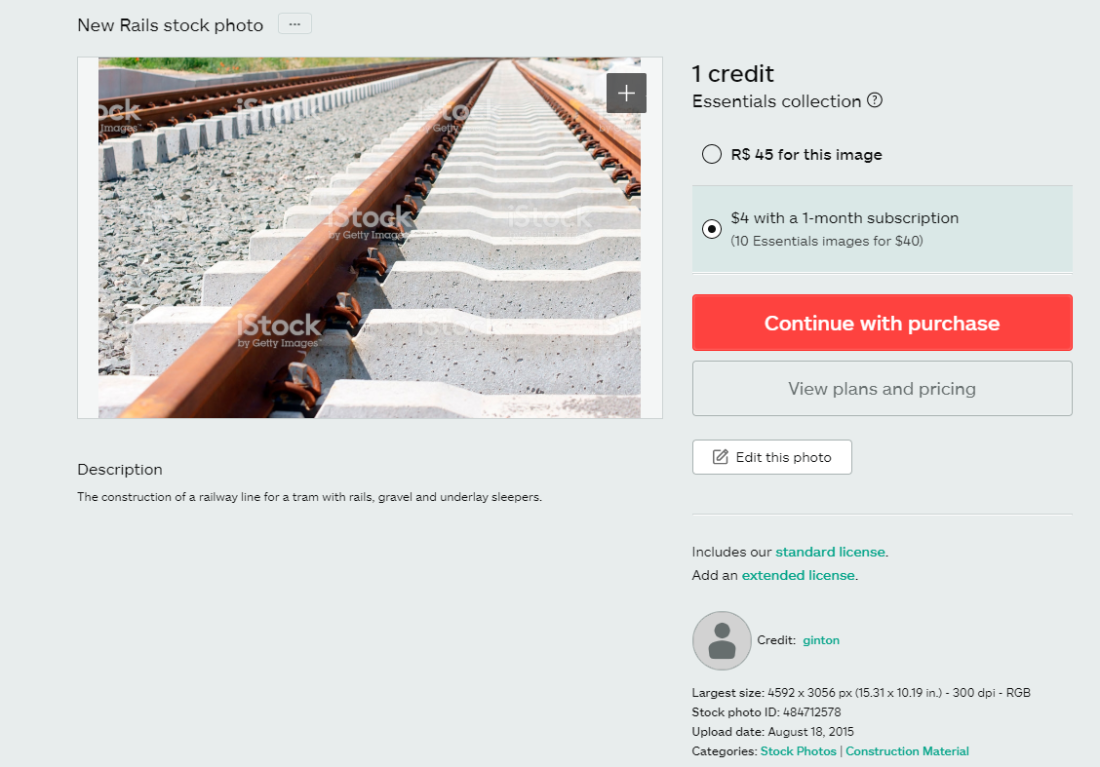The height and width of the screenshot is (767, 1100).
Task: Click the plus icon on the photo
Action: 626,93
